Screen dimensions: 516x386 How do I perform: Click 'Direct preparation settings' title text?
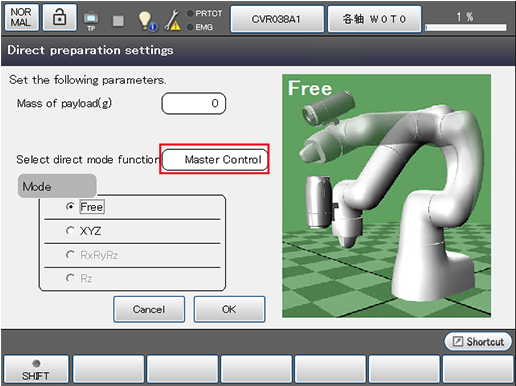(x=90, y=50)
